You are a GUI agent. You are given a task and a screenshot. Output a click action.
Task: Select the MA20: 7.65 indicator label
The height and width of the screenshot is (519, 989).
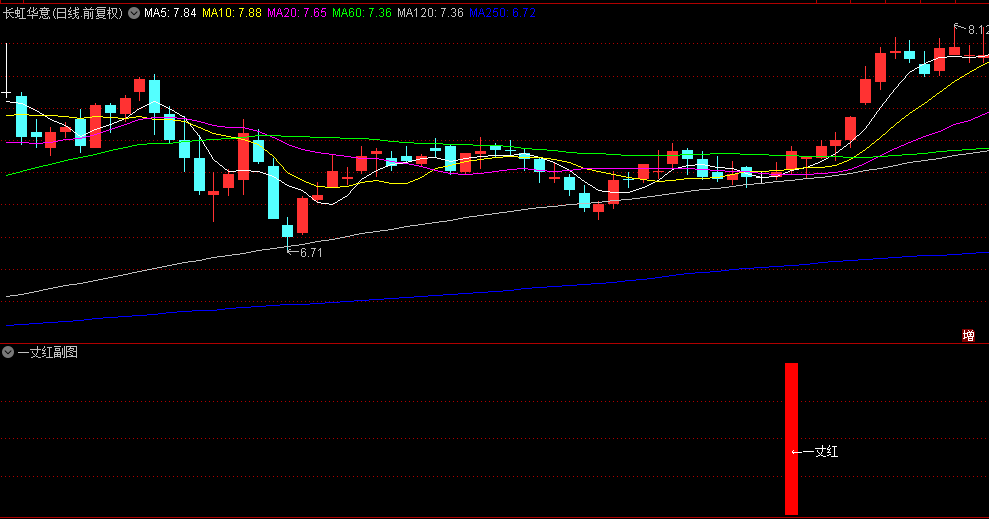coord(297,13)
